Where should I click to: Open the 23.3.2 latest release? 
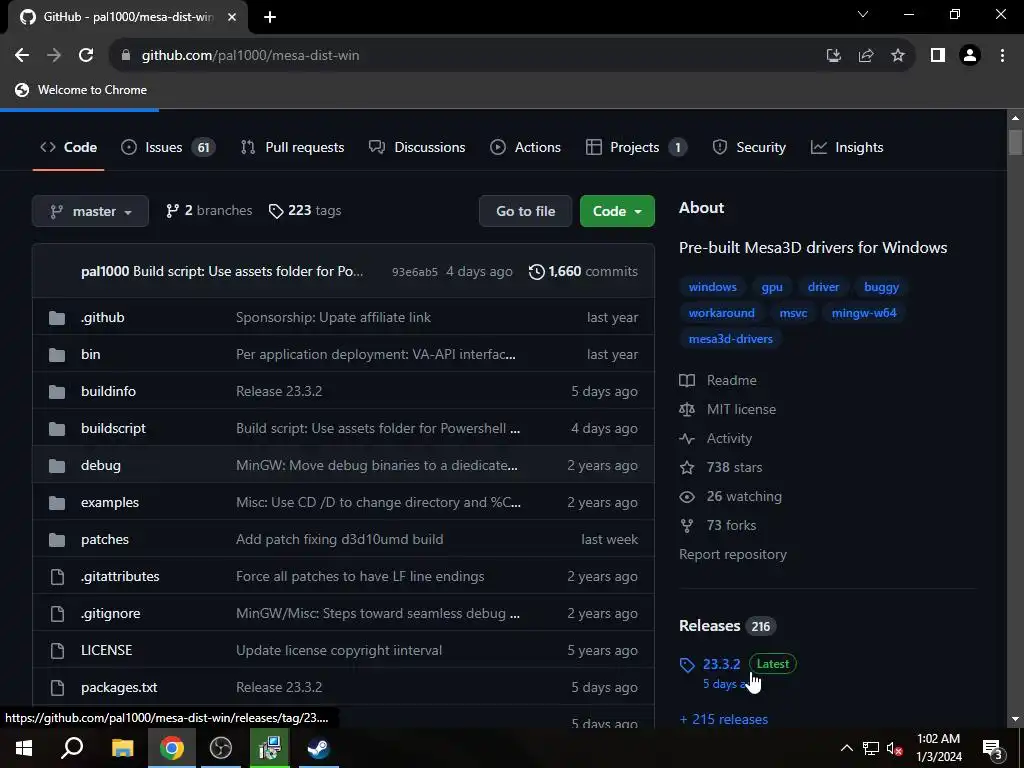coord(722,664)
